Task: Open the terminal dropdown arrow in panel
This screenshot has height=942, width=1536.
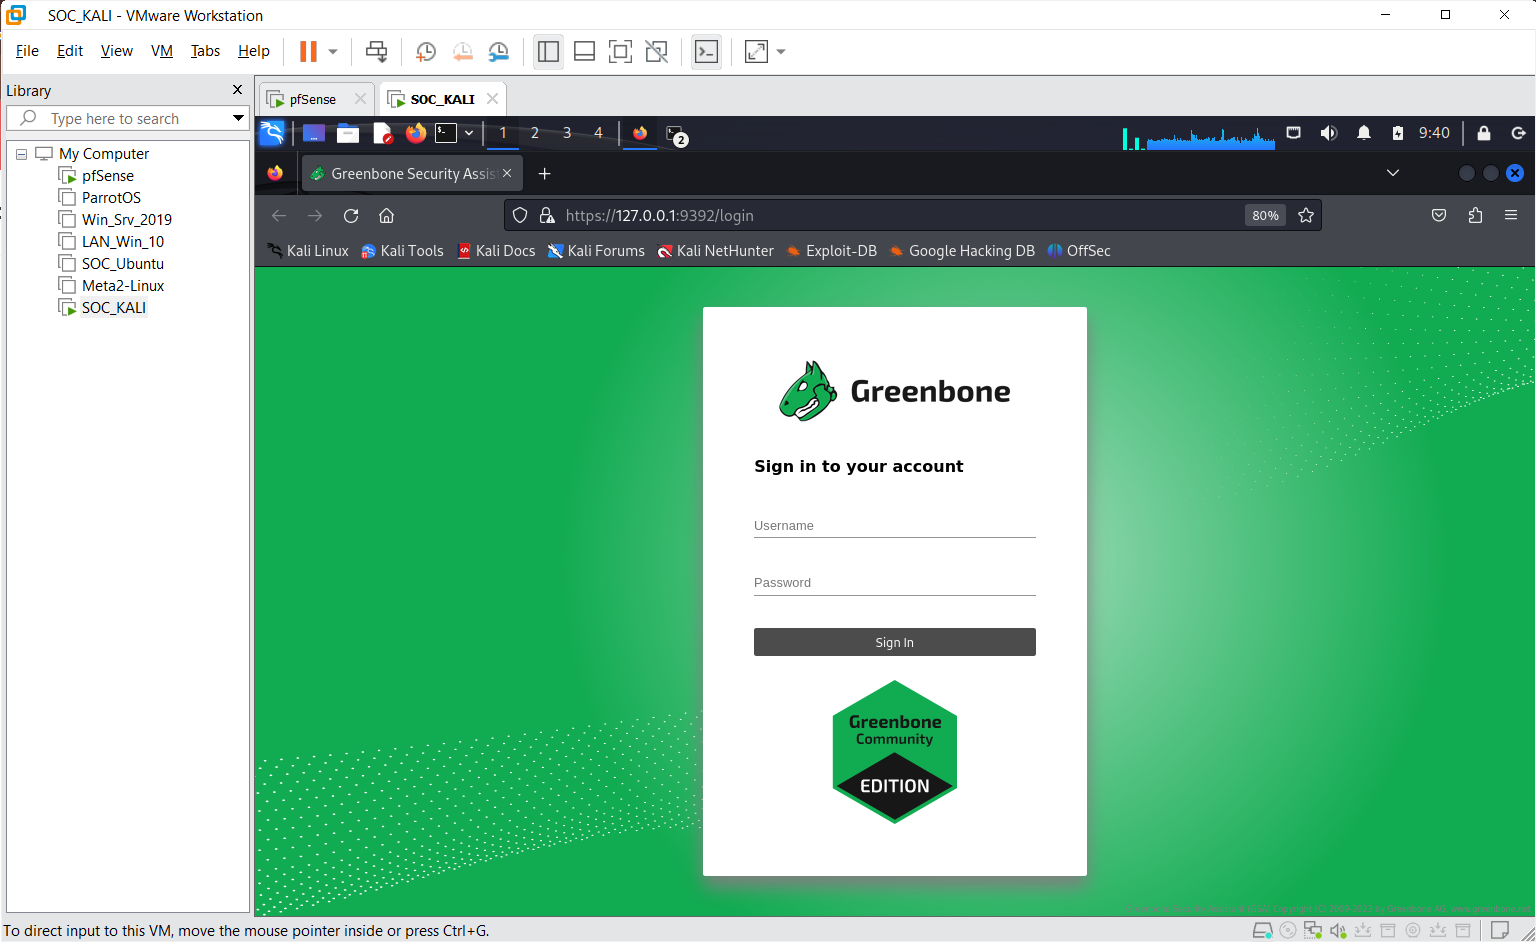Action: tap(469, 133)
